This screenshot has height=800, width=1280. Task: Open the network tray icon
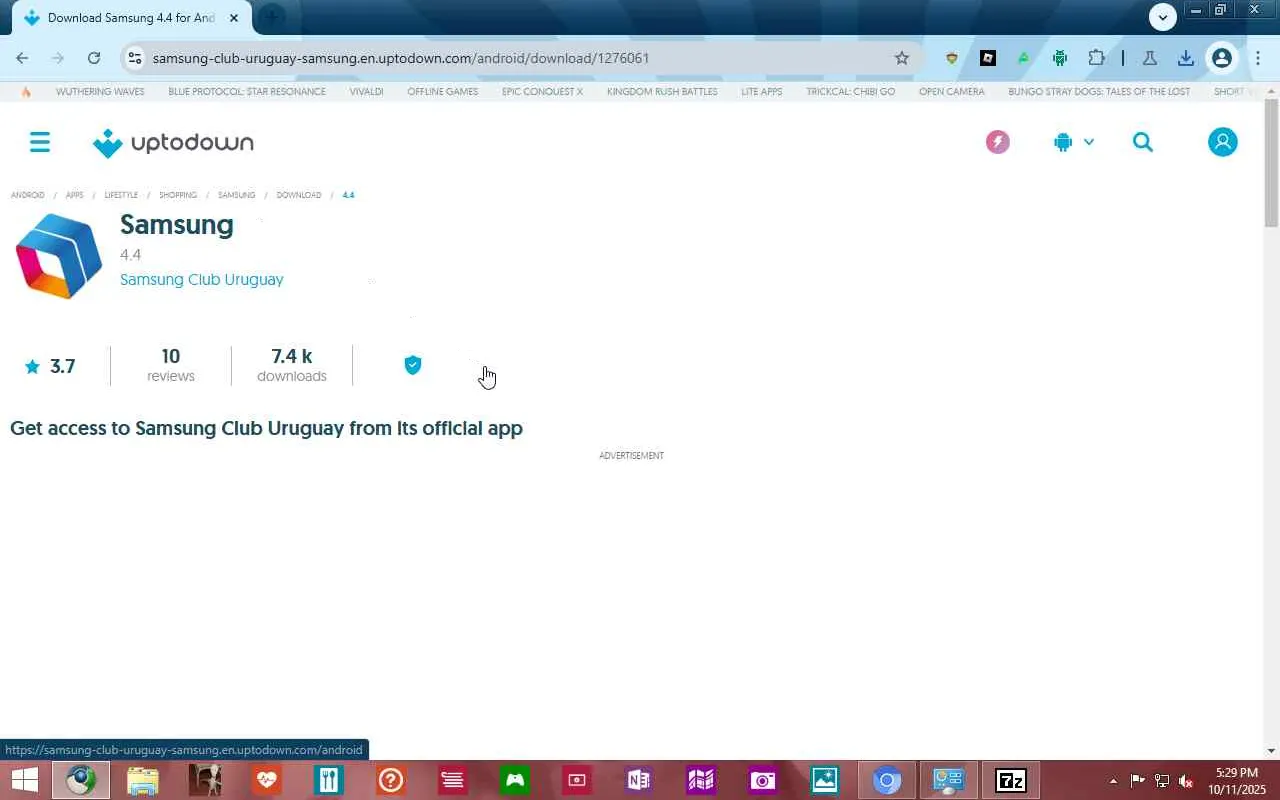pyautogui.click(x=1162, y=781)
